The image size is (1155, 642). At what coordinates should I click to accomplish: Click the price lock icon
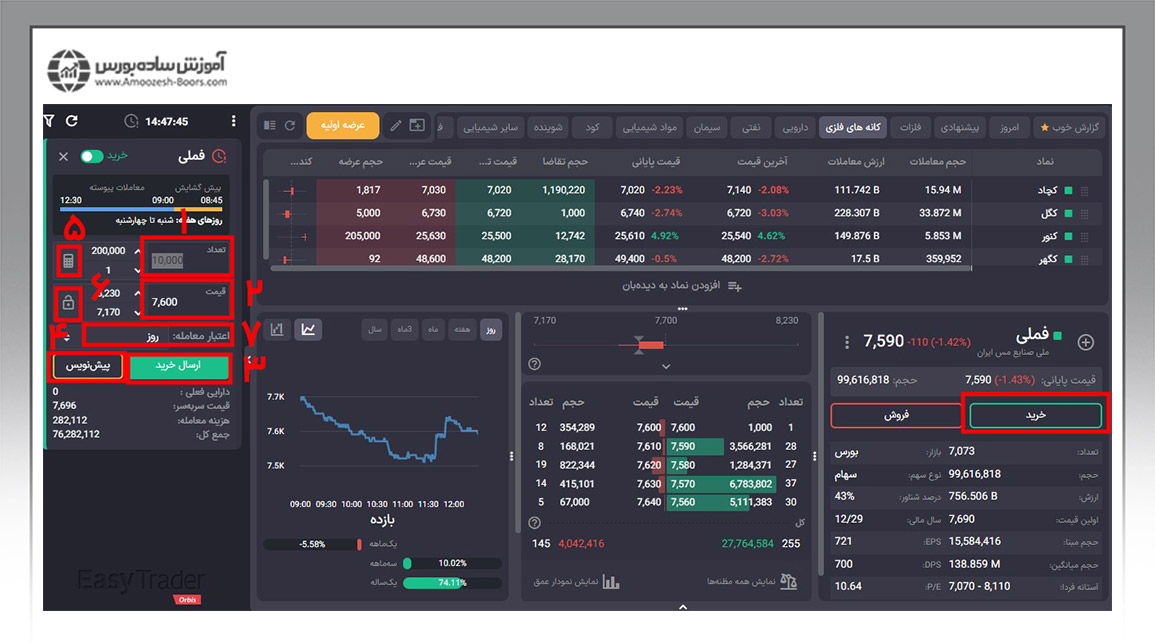click(69, 302)
